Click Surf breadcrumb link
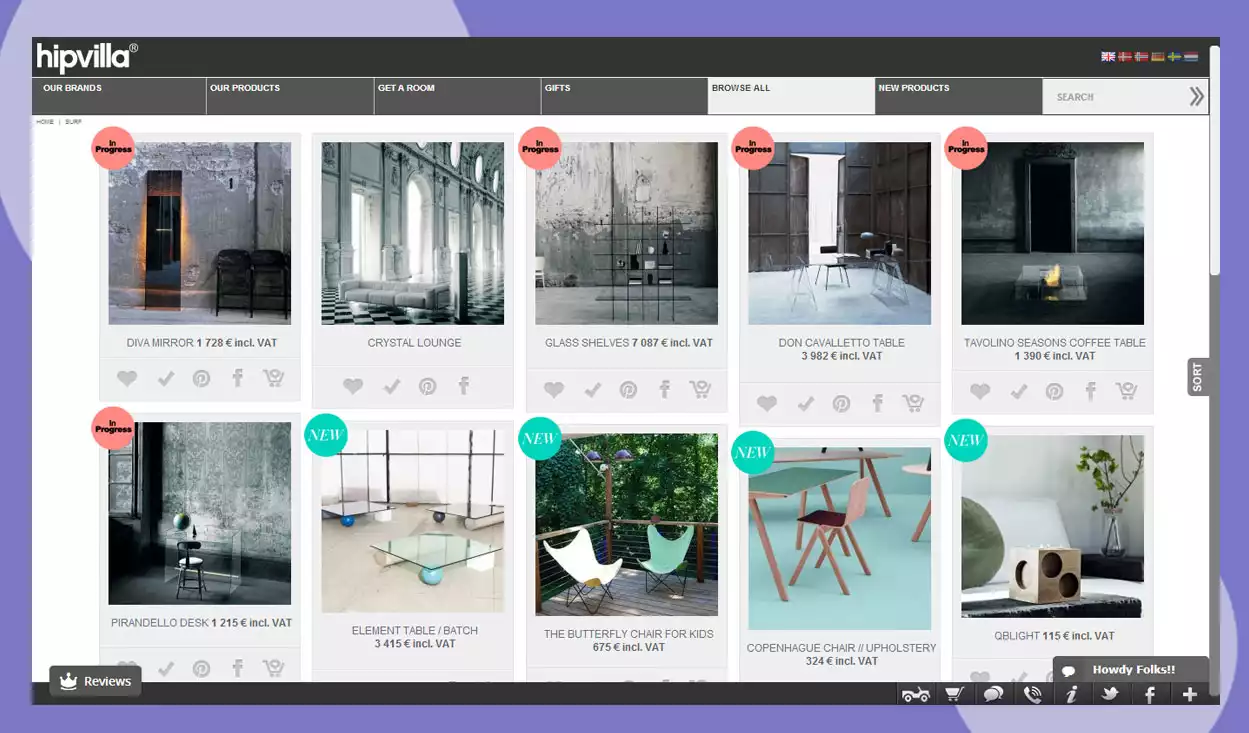 [73, 122]
